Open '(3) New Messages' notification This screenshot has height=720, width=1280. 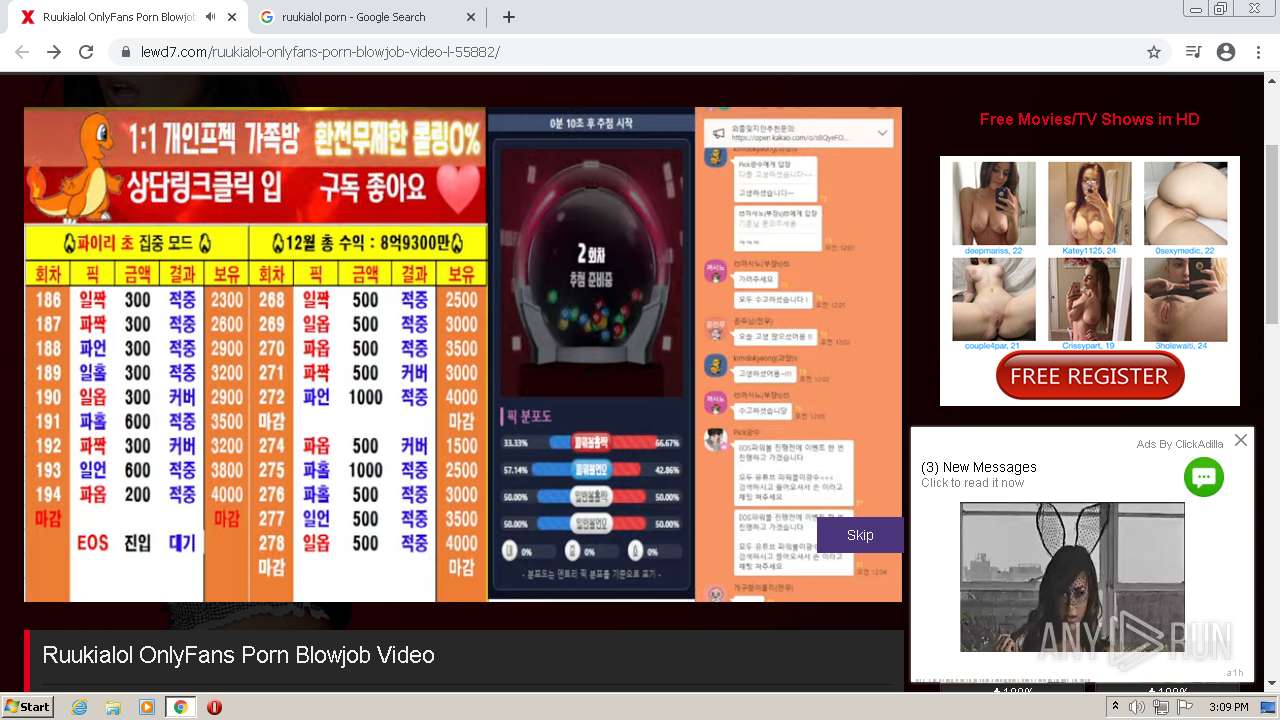(x=979, y=467)
